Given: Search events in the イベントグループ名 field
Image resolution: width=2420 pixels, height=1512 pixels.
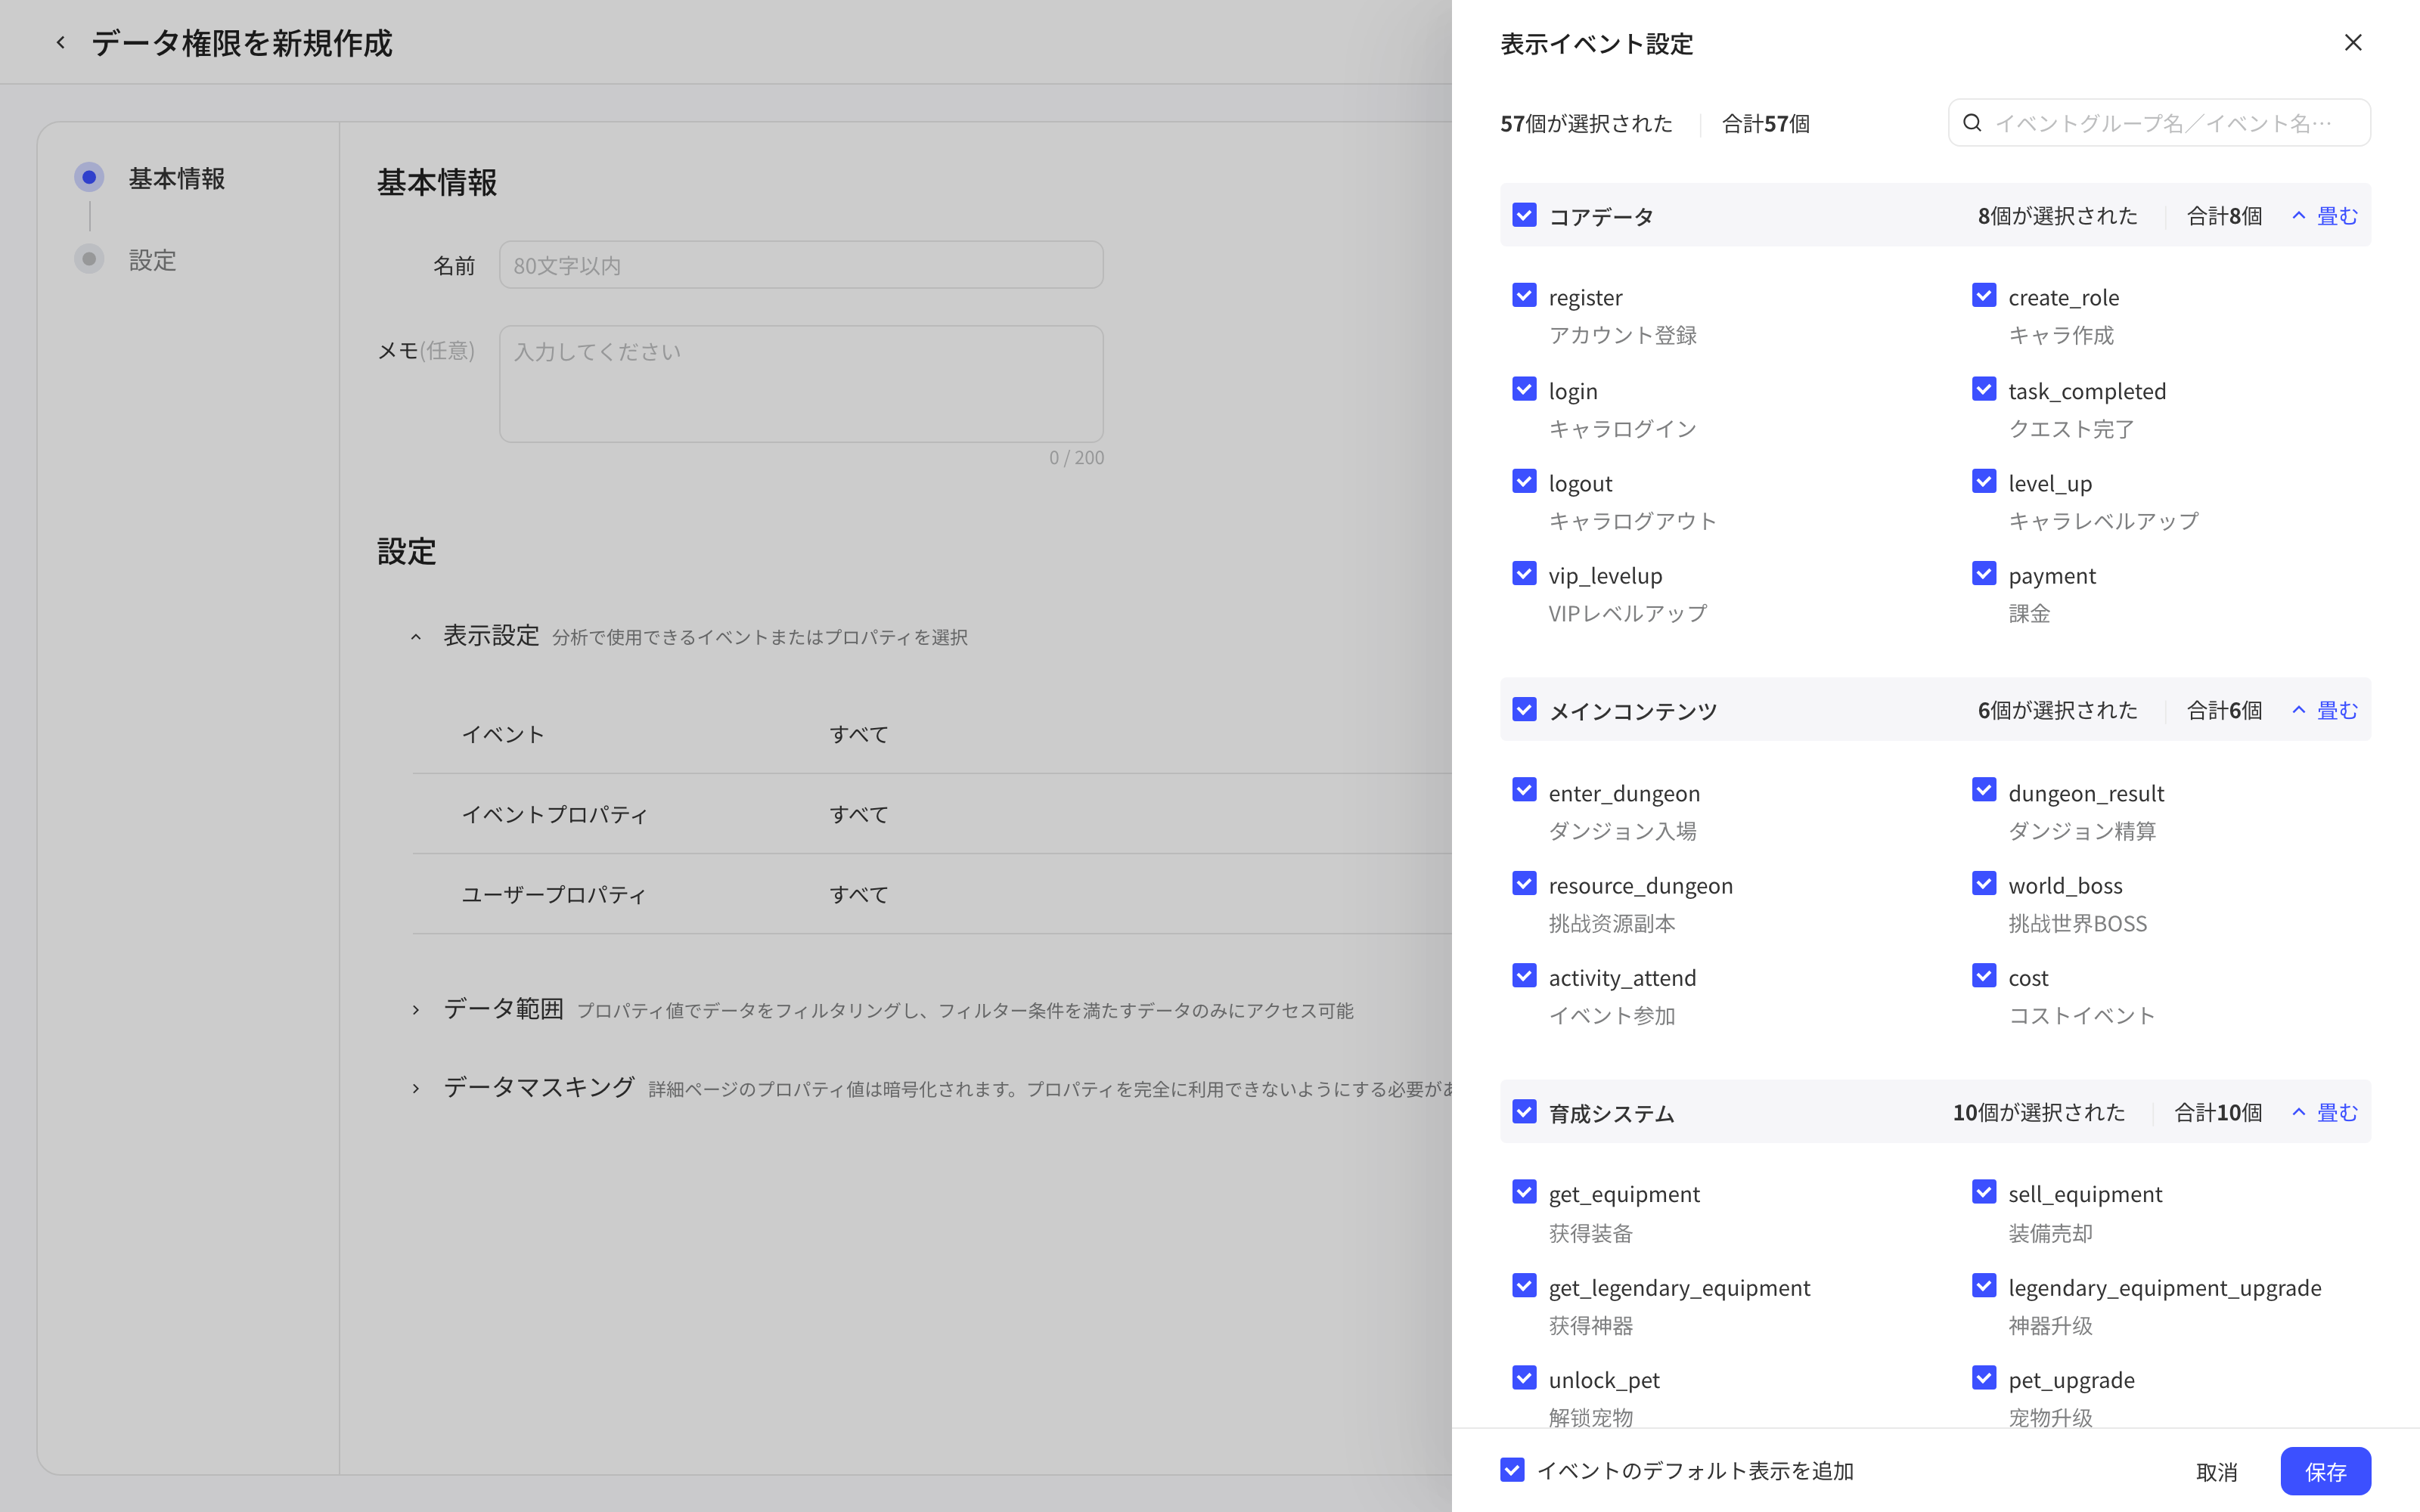Looking at the screenshot, I should [2159, 122].
